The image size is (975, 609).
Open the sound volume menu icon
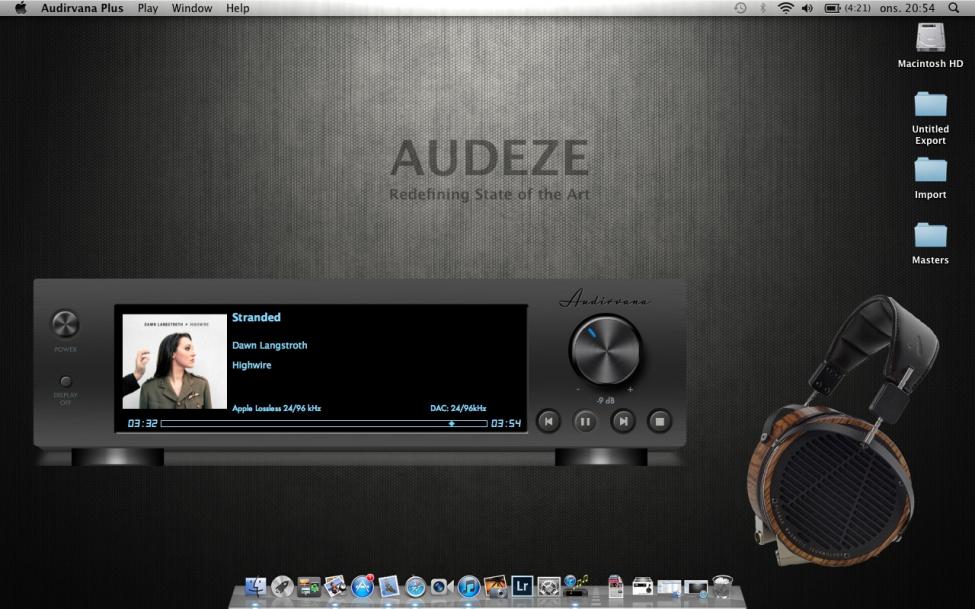807,8
